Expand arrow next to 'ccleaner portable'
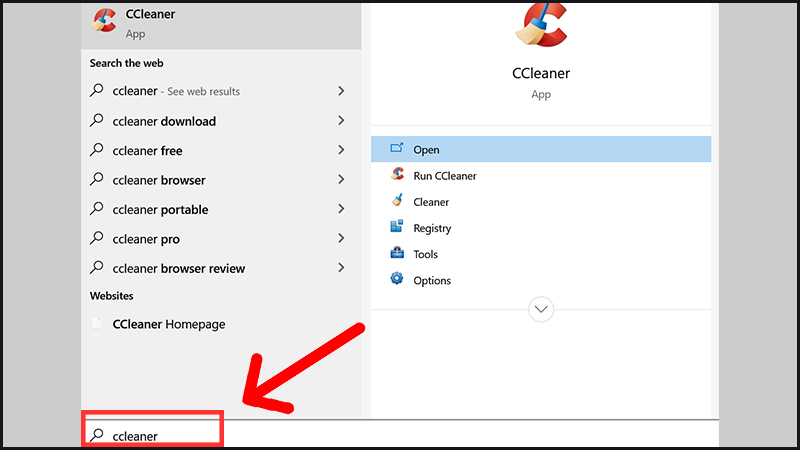Image resolution: width=800 pixels, height=450 pixels. point(341,209)
